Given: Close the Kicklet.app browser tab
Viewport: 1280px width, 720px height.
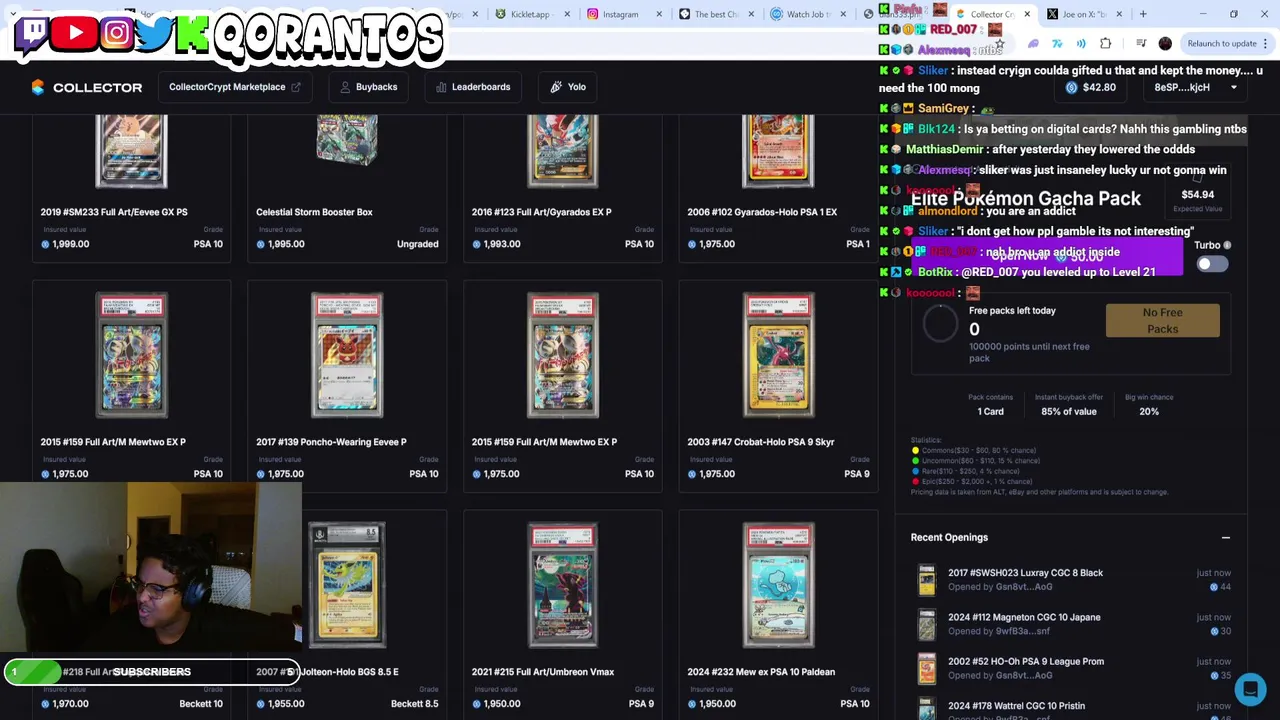Looking at the screenshot, I should (x=567, y=14).
